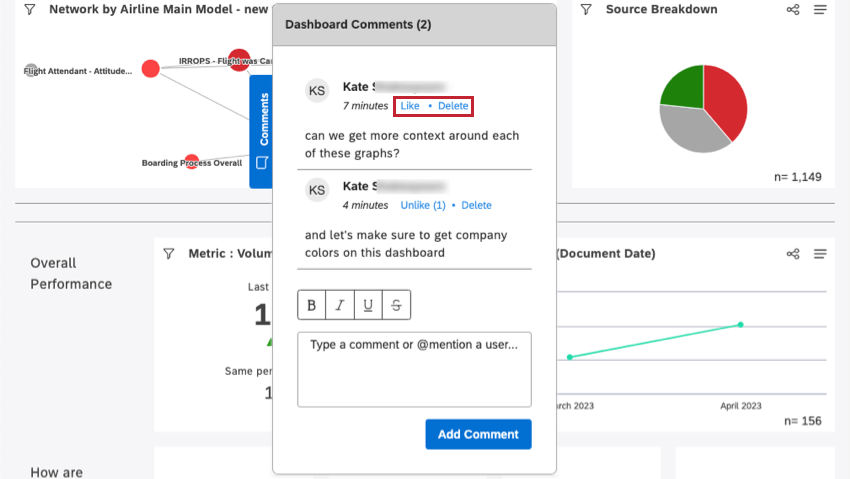Screen dimensions: 850x479
Task: Delete the second comment about company colors
Action: 476,205
